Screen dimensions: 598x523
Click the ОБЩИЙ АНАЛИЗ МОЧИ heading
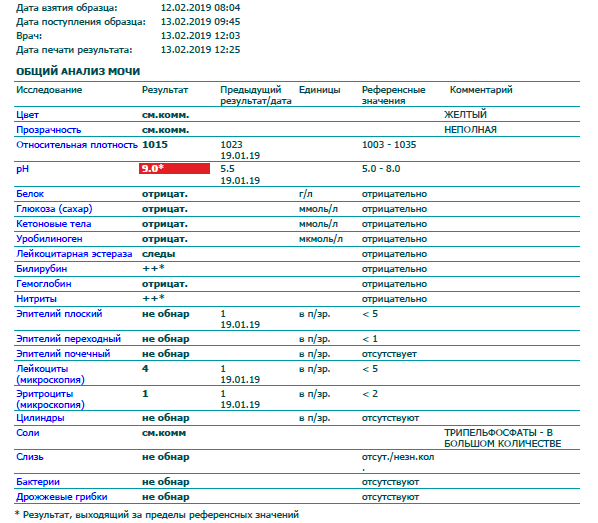coord(78,72)
